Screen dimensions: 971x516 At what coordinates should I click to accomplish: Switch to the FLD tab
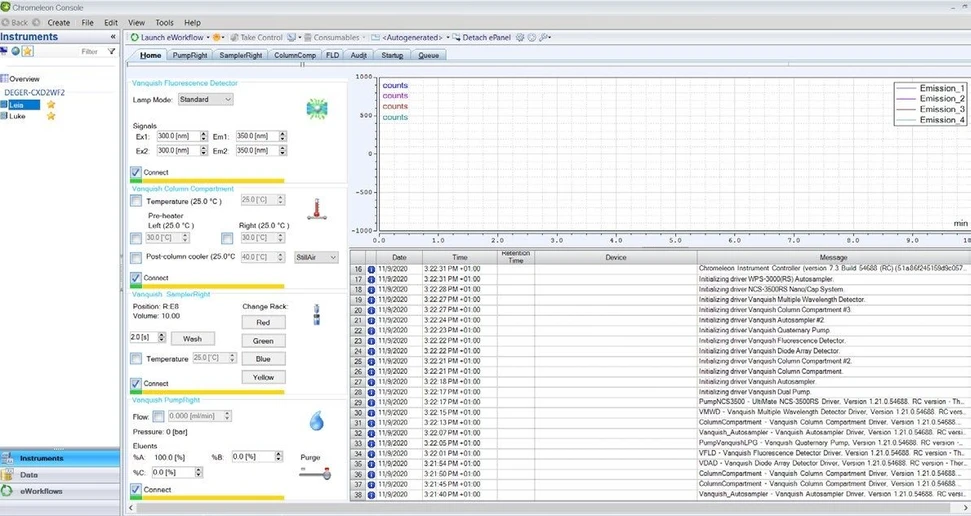[x=333, y=55]
